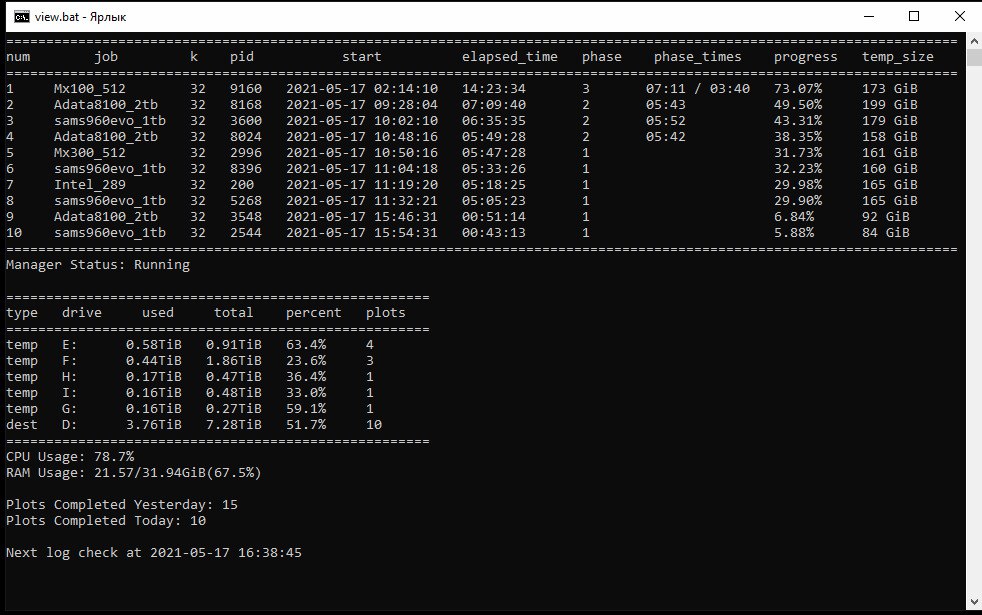982x615 pixels.
Task: Click the 'progress' column header
Action: tap(805, 57)
